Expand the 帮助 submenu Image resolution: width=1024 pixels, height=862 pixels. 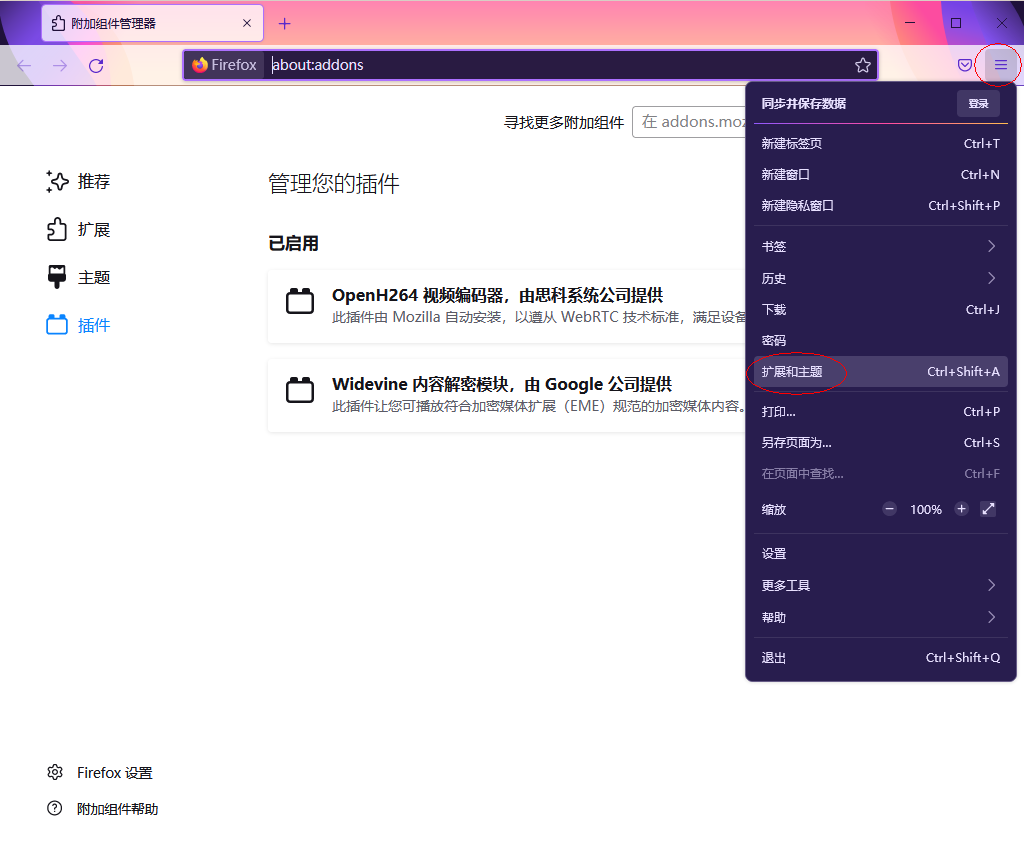coord(880,617)
